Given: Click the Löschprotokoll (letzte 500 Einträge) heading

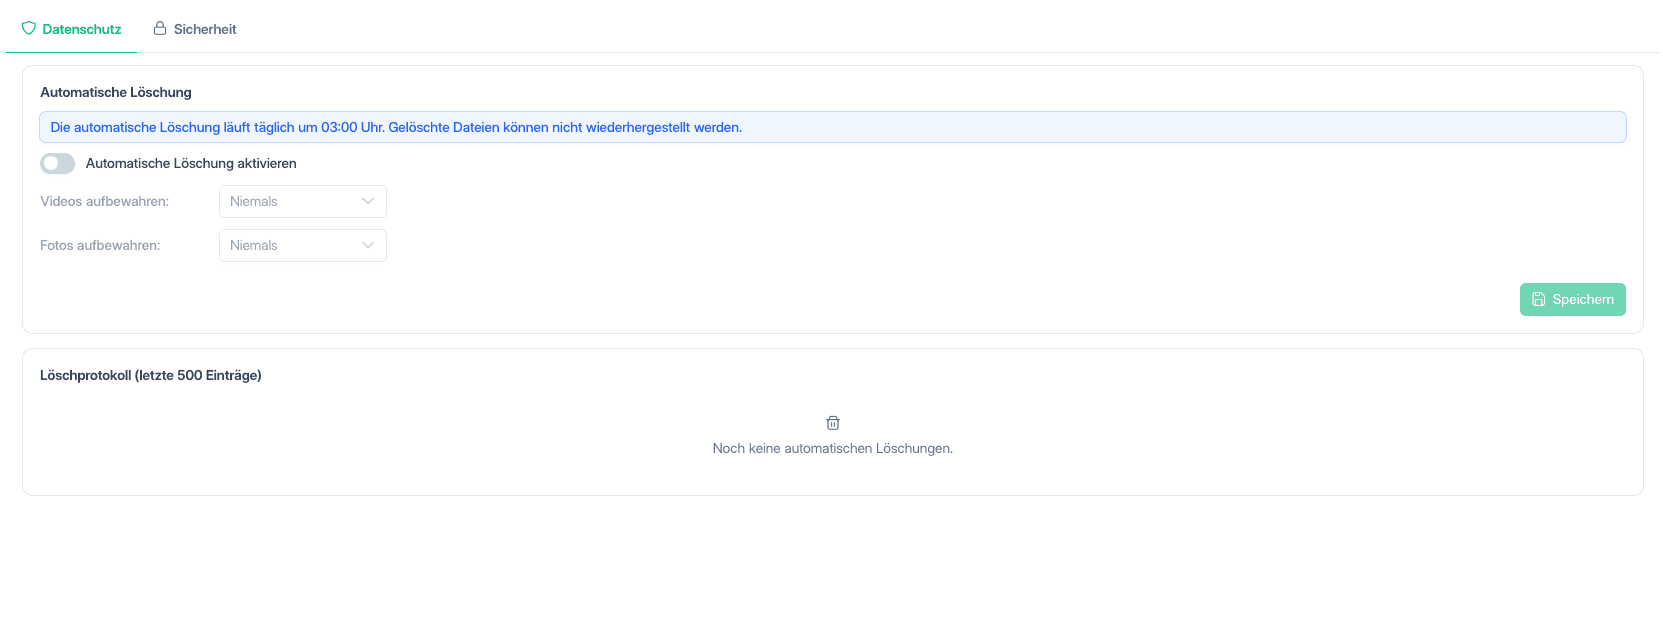Looking at the screenshot, I should click(151, 375).
